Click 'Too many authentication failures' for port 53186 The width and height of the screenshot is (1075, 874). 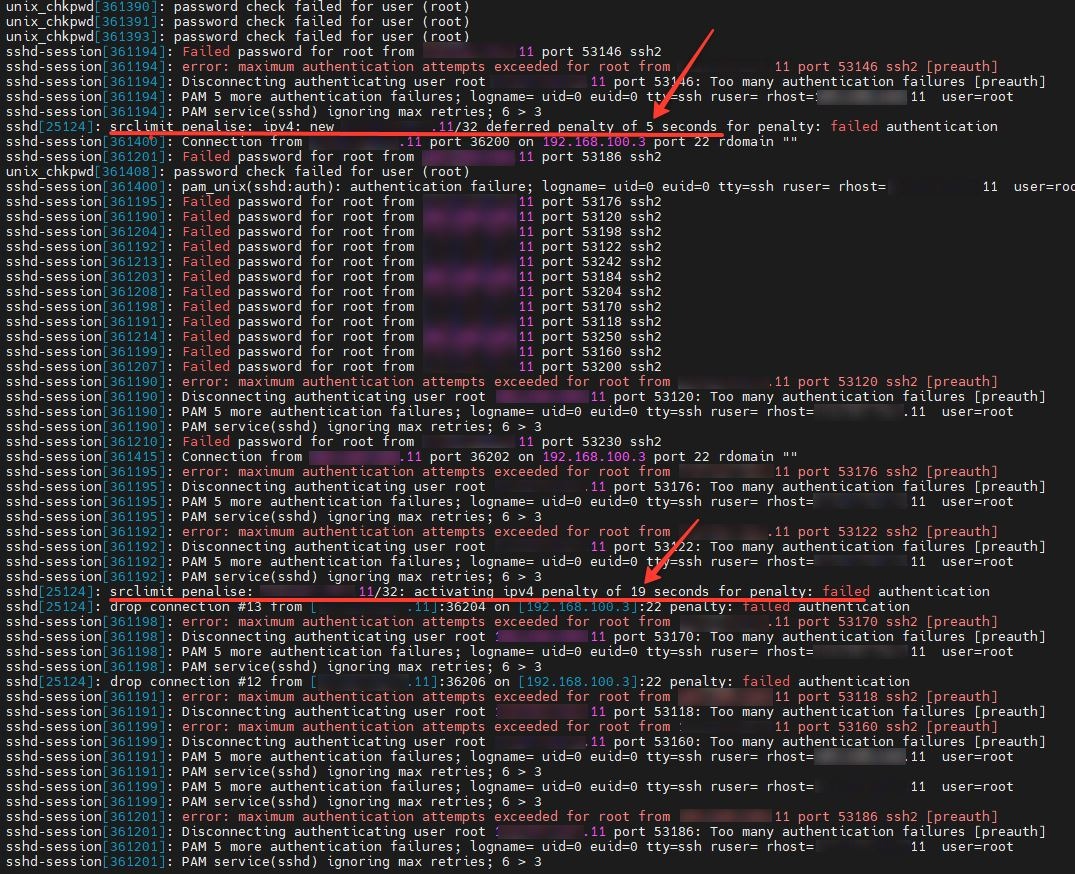(x=838, y=831)
